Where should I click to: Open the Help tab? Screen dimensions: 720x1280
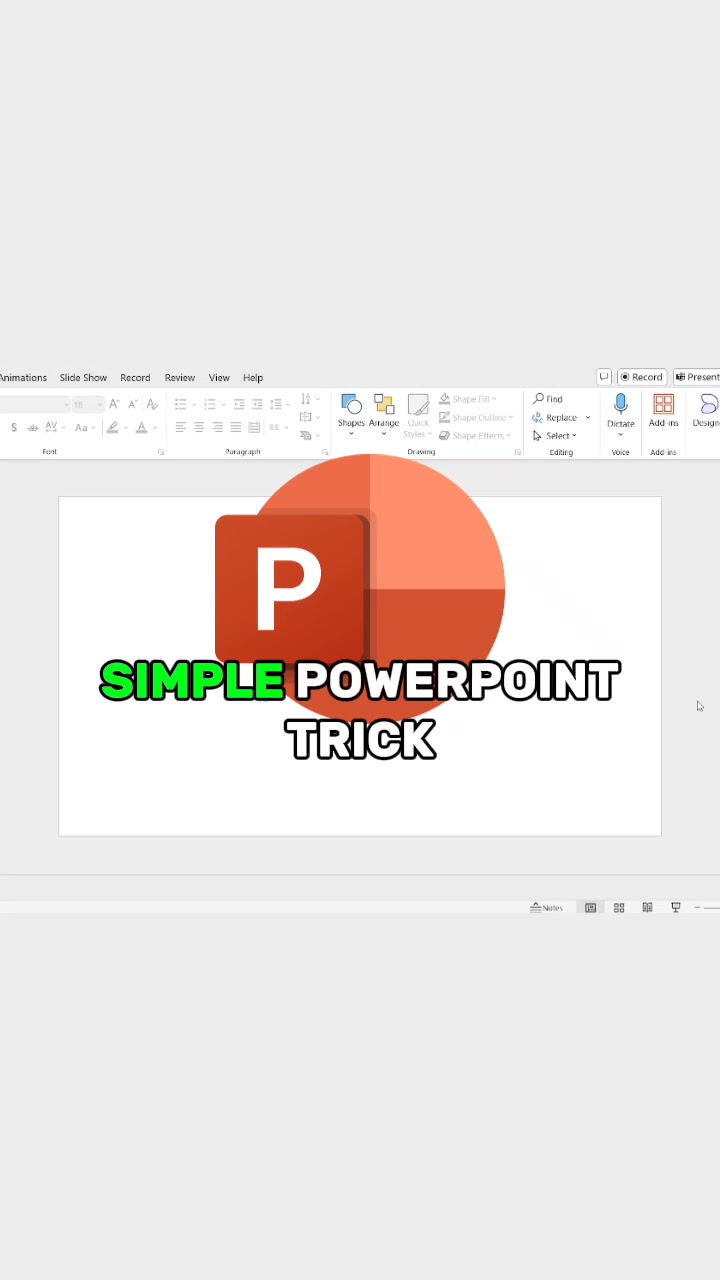point(253,378)
